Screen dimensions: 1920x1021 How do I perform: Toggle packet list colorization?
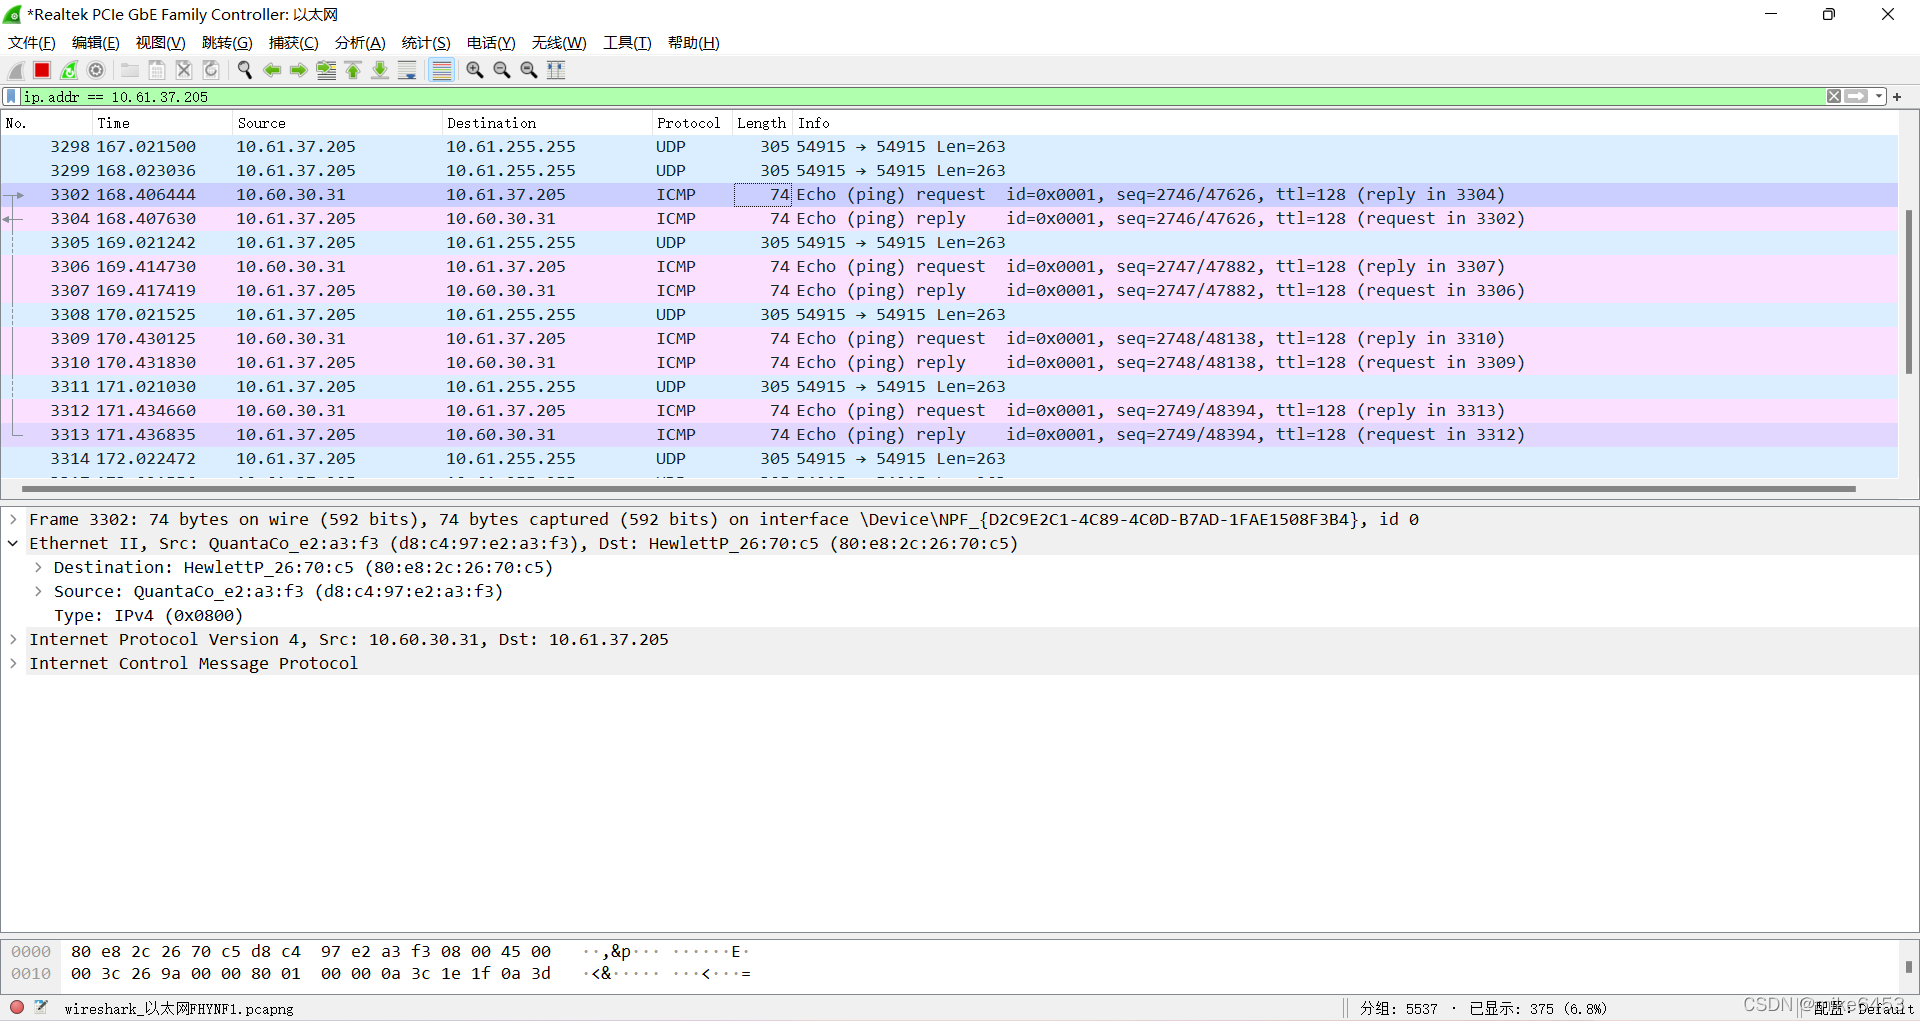click(x=441, y=70)
